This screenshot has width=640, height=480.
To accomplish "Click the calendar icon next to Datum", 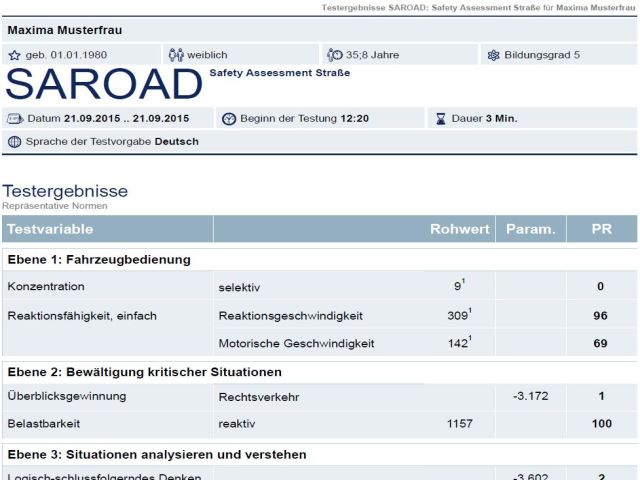I will 15,119.
